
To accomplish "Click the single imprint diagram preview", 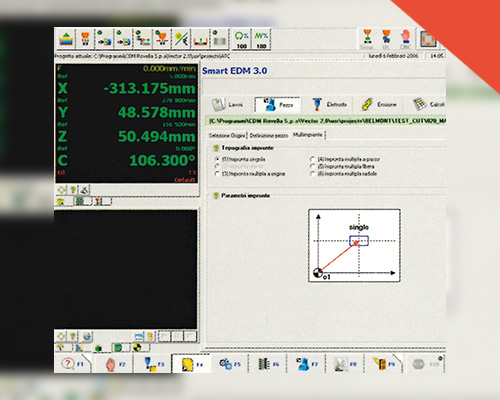I will click(354, 246).
